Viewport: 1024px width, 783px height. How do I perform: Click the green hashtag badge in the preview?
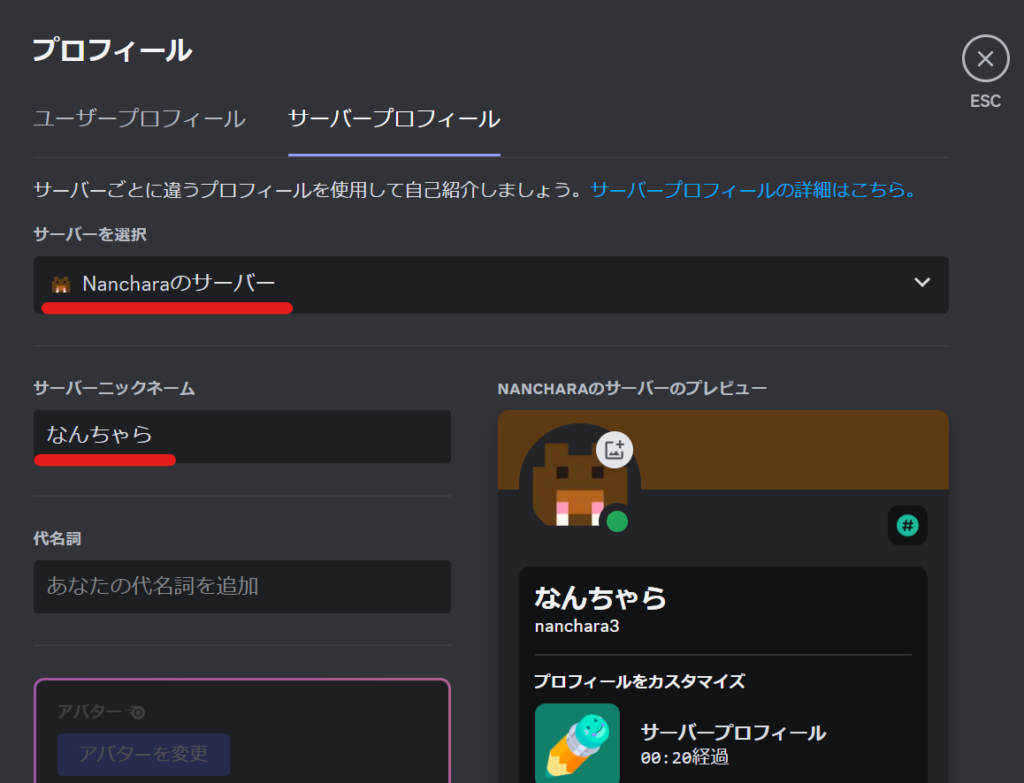click(907, 525)
